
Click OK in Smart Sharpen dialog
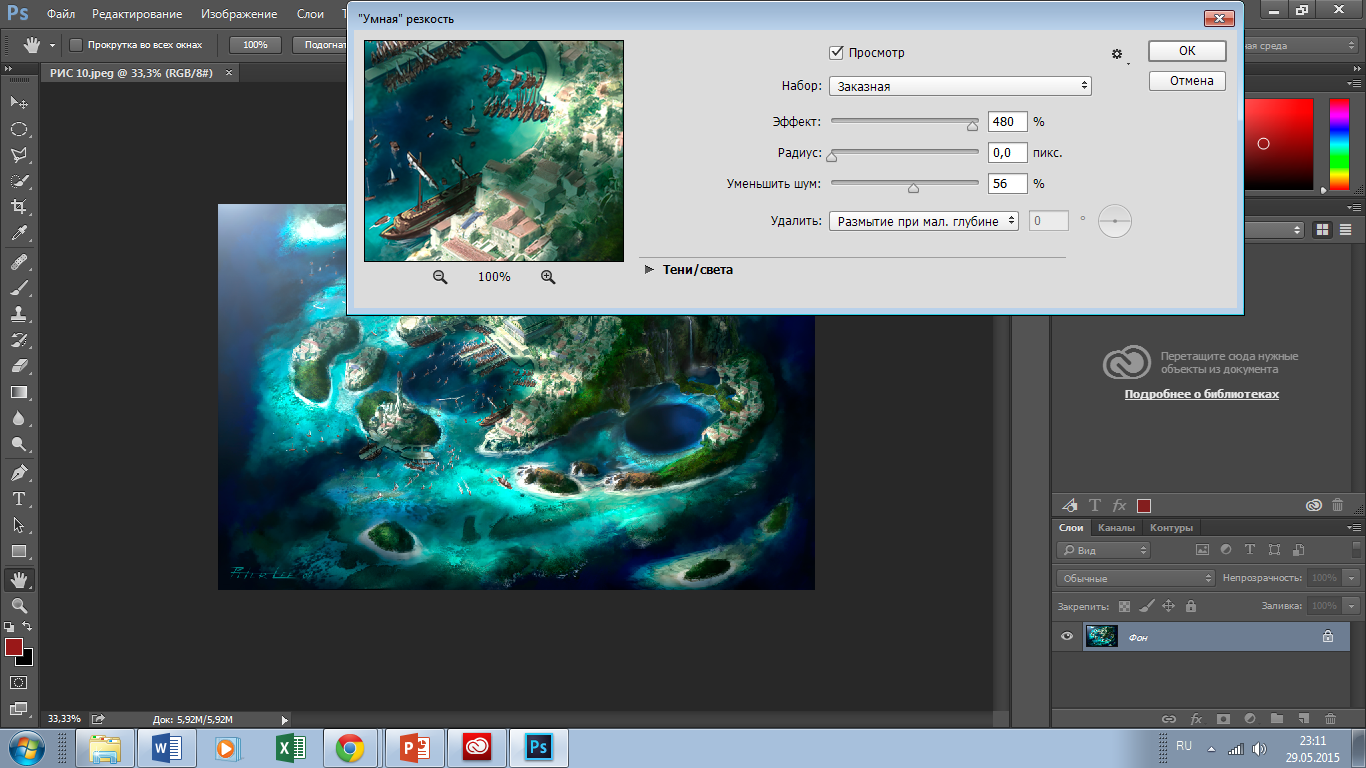pos(1187,51)
